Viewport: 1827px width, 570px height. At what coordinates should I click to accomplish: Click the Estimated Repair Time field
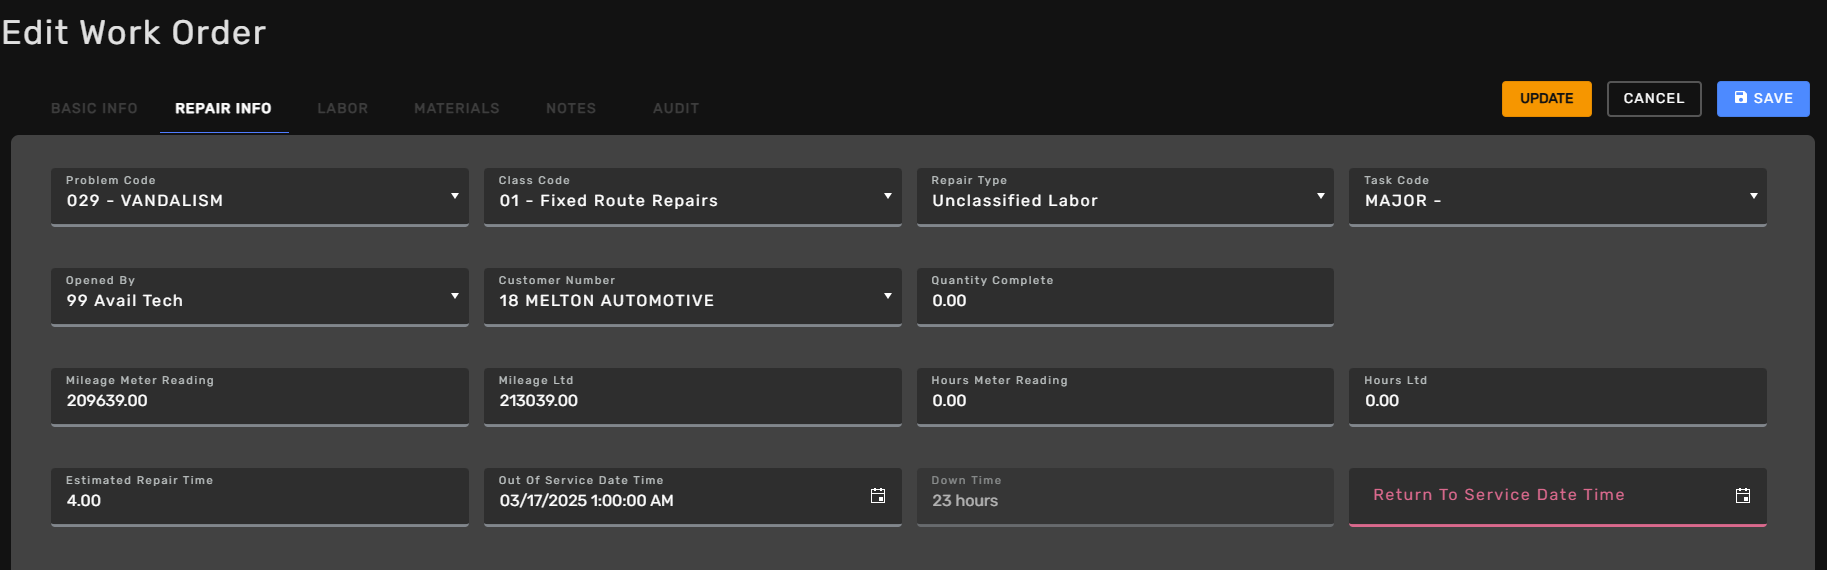coord(260,497)
